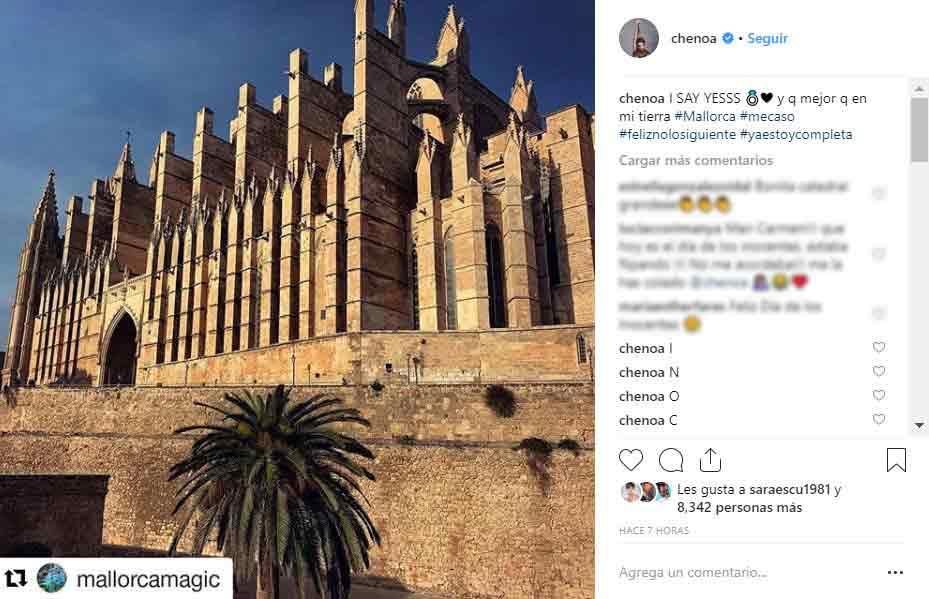Click the chenoa profile avatar
The width and height of the screenshot is (929, 599).
tap(639, 39)
